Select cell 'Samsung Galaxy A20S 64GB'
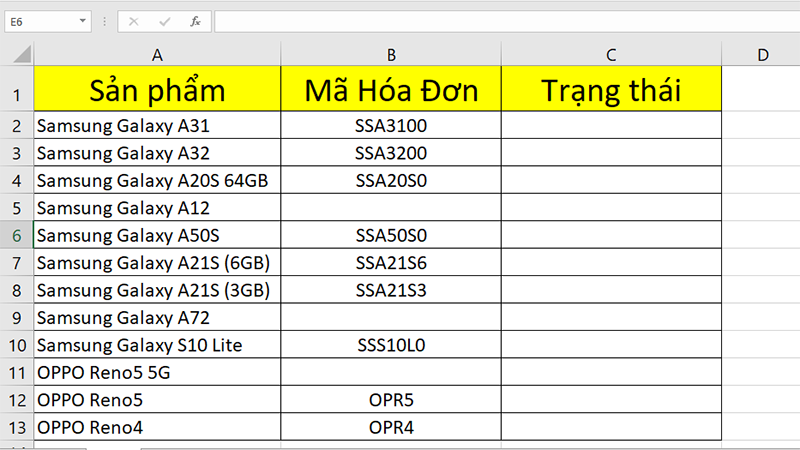 pos(157,181)
